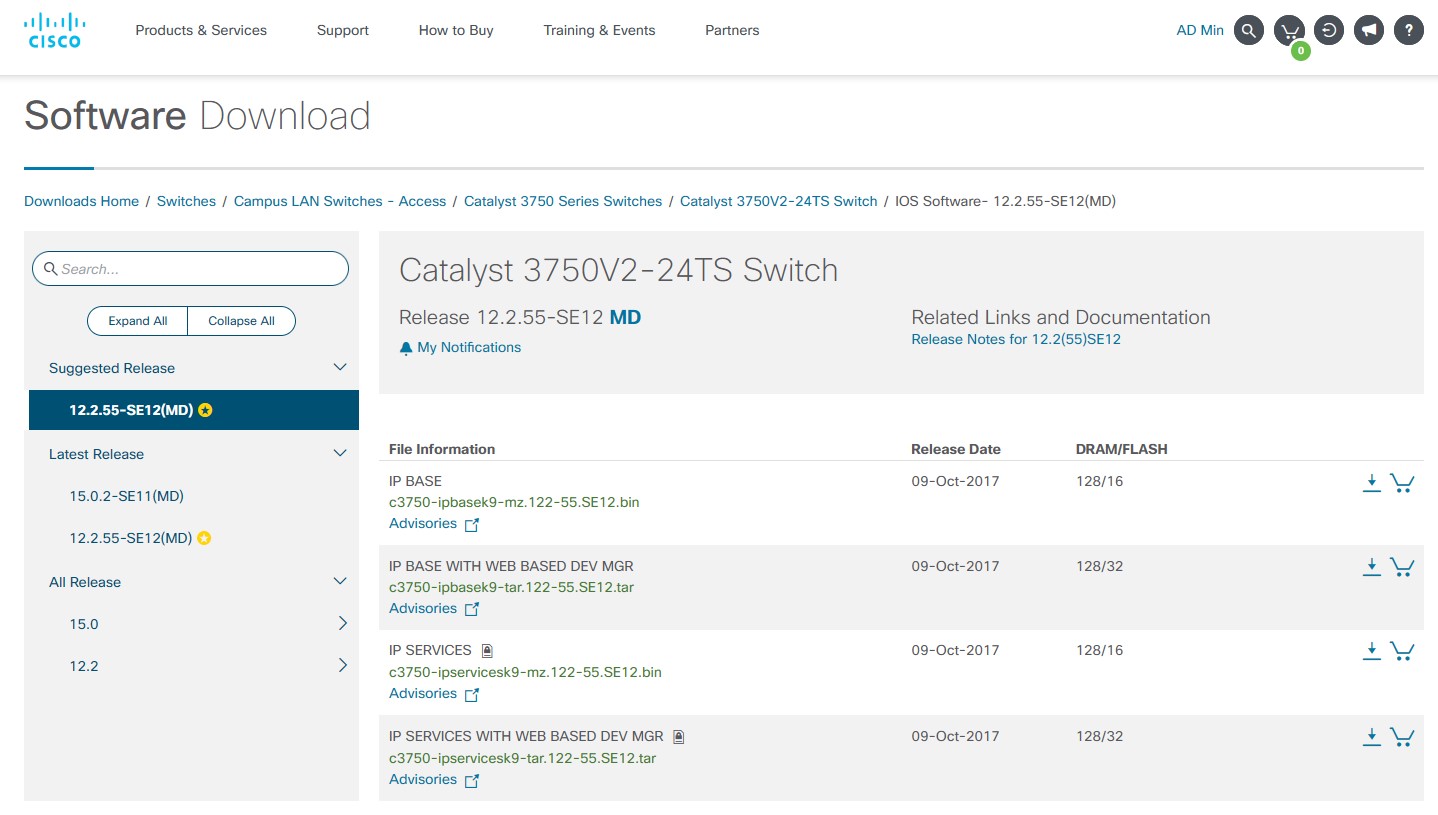Download the IP BASE .bin file

pos(1372,483)
